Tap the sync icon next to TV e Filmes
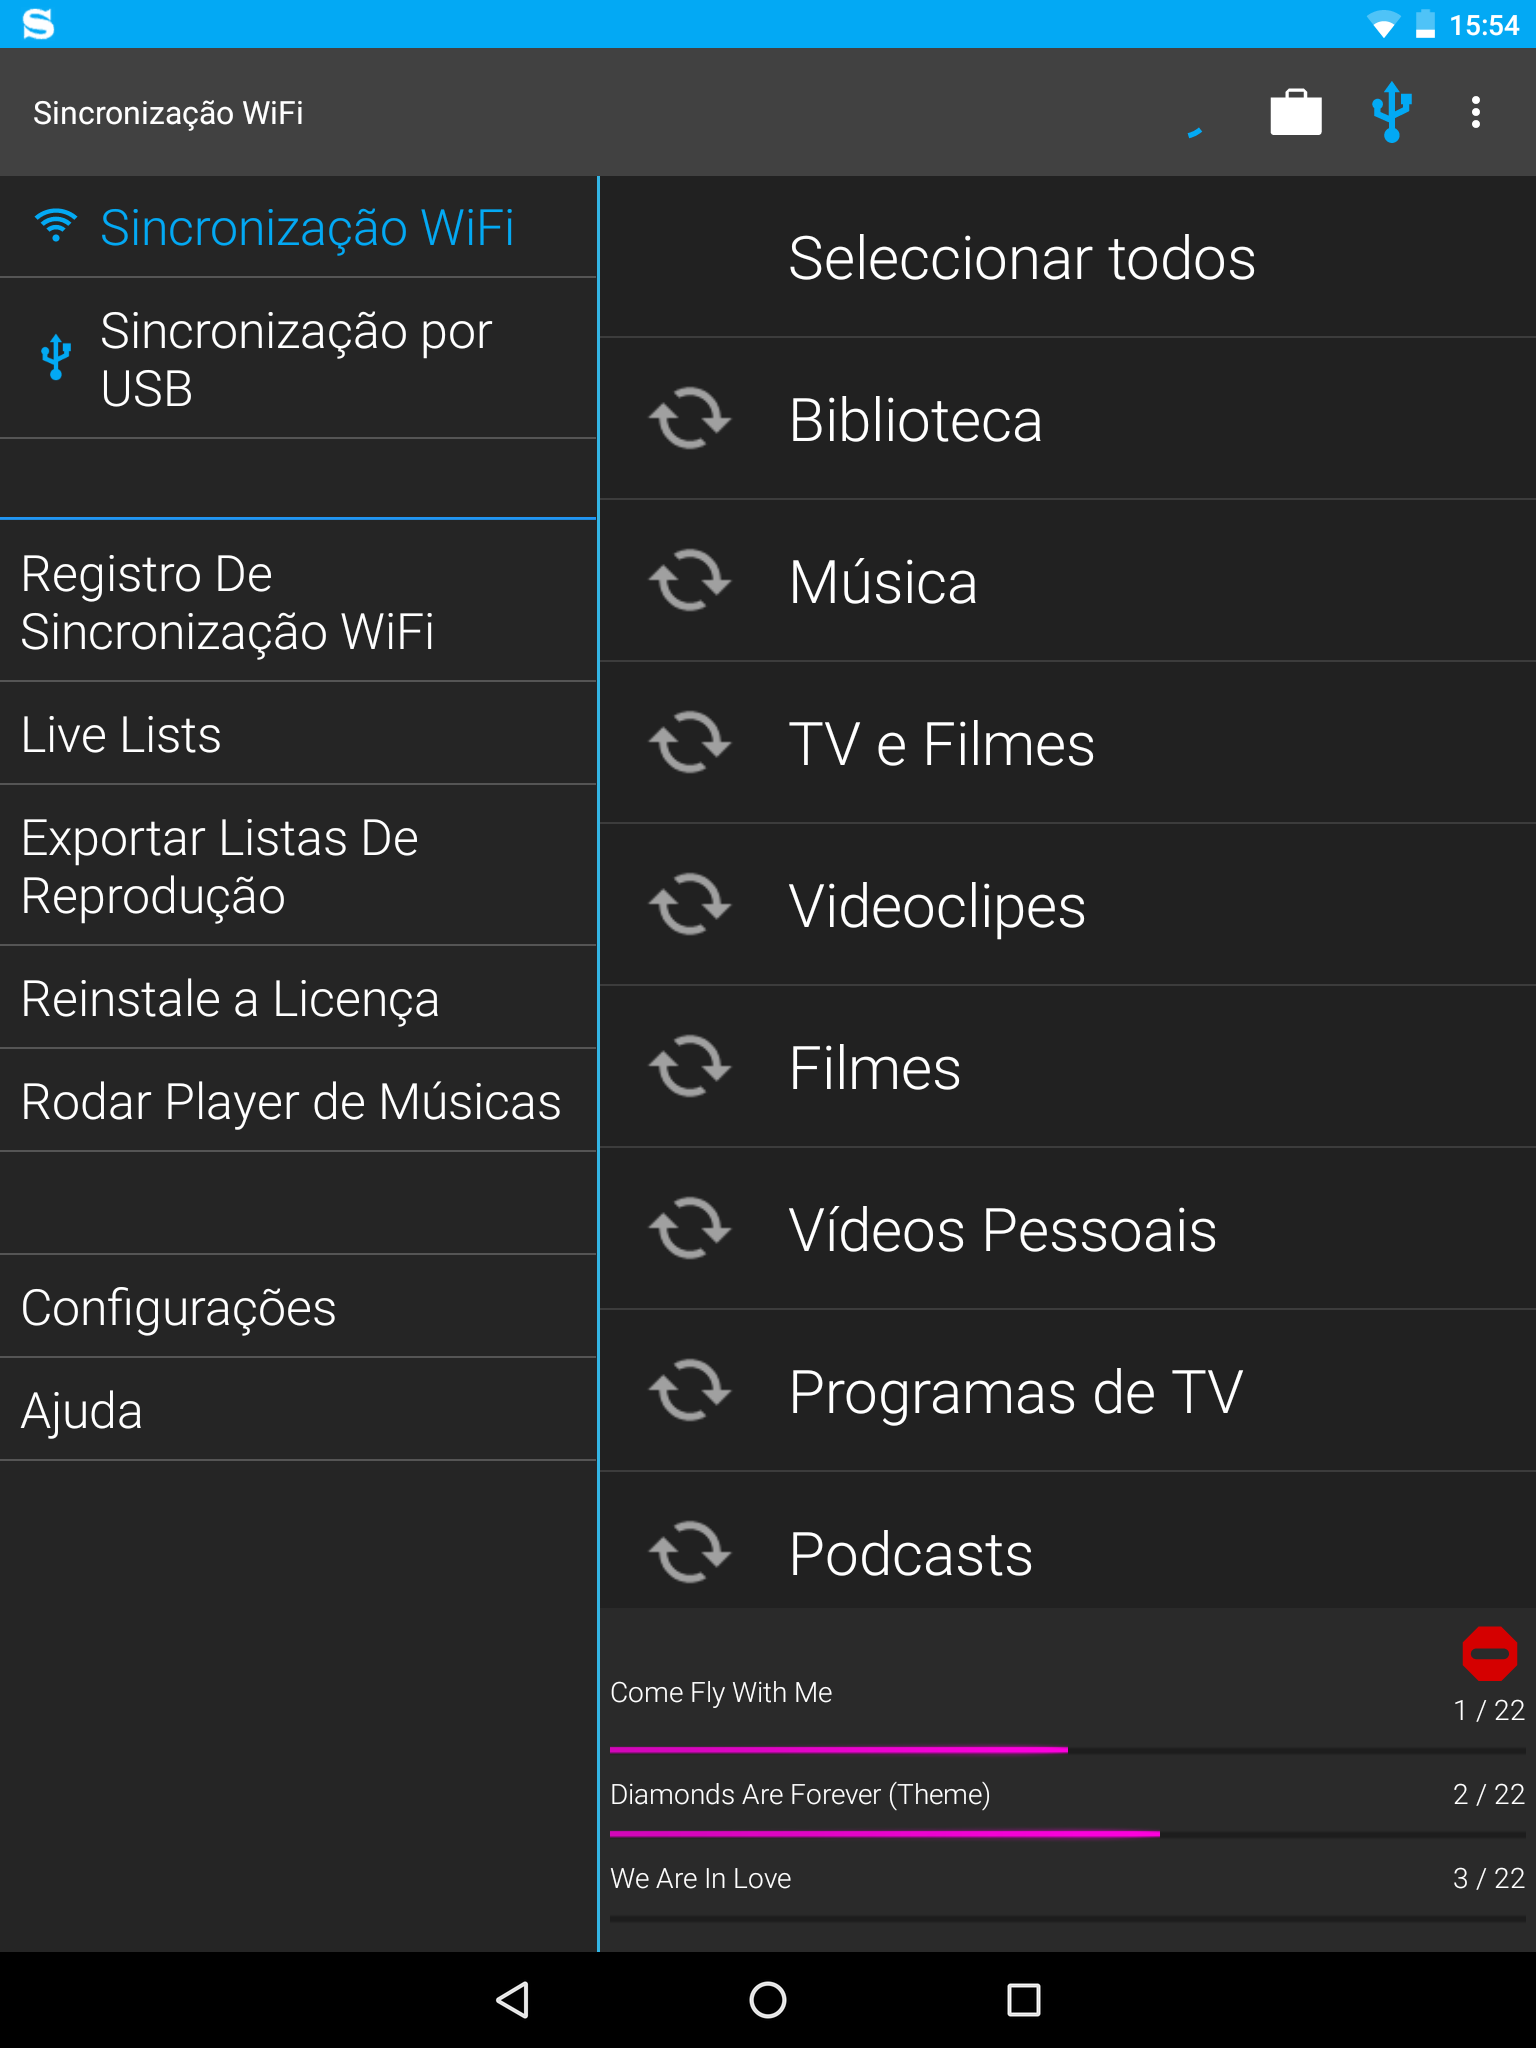Viewport: 1536px width, 2048px height. (x=690, y=742)
